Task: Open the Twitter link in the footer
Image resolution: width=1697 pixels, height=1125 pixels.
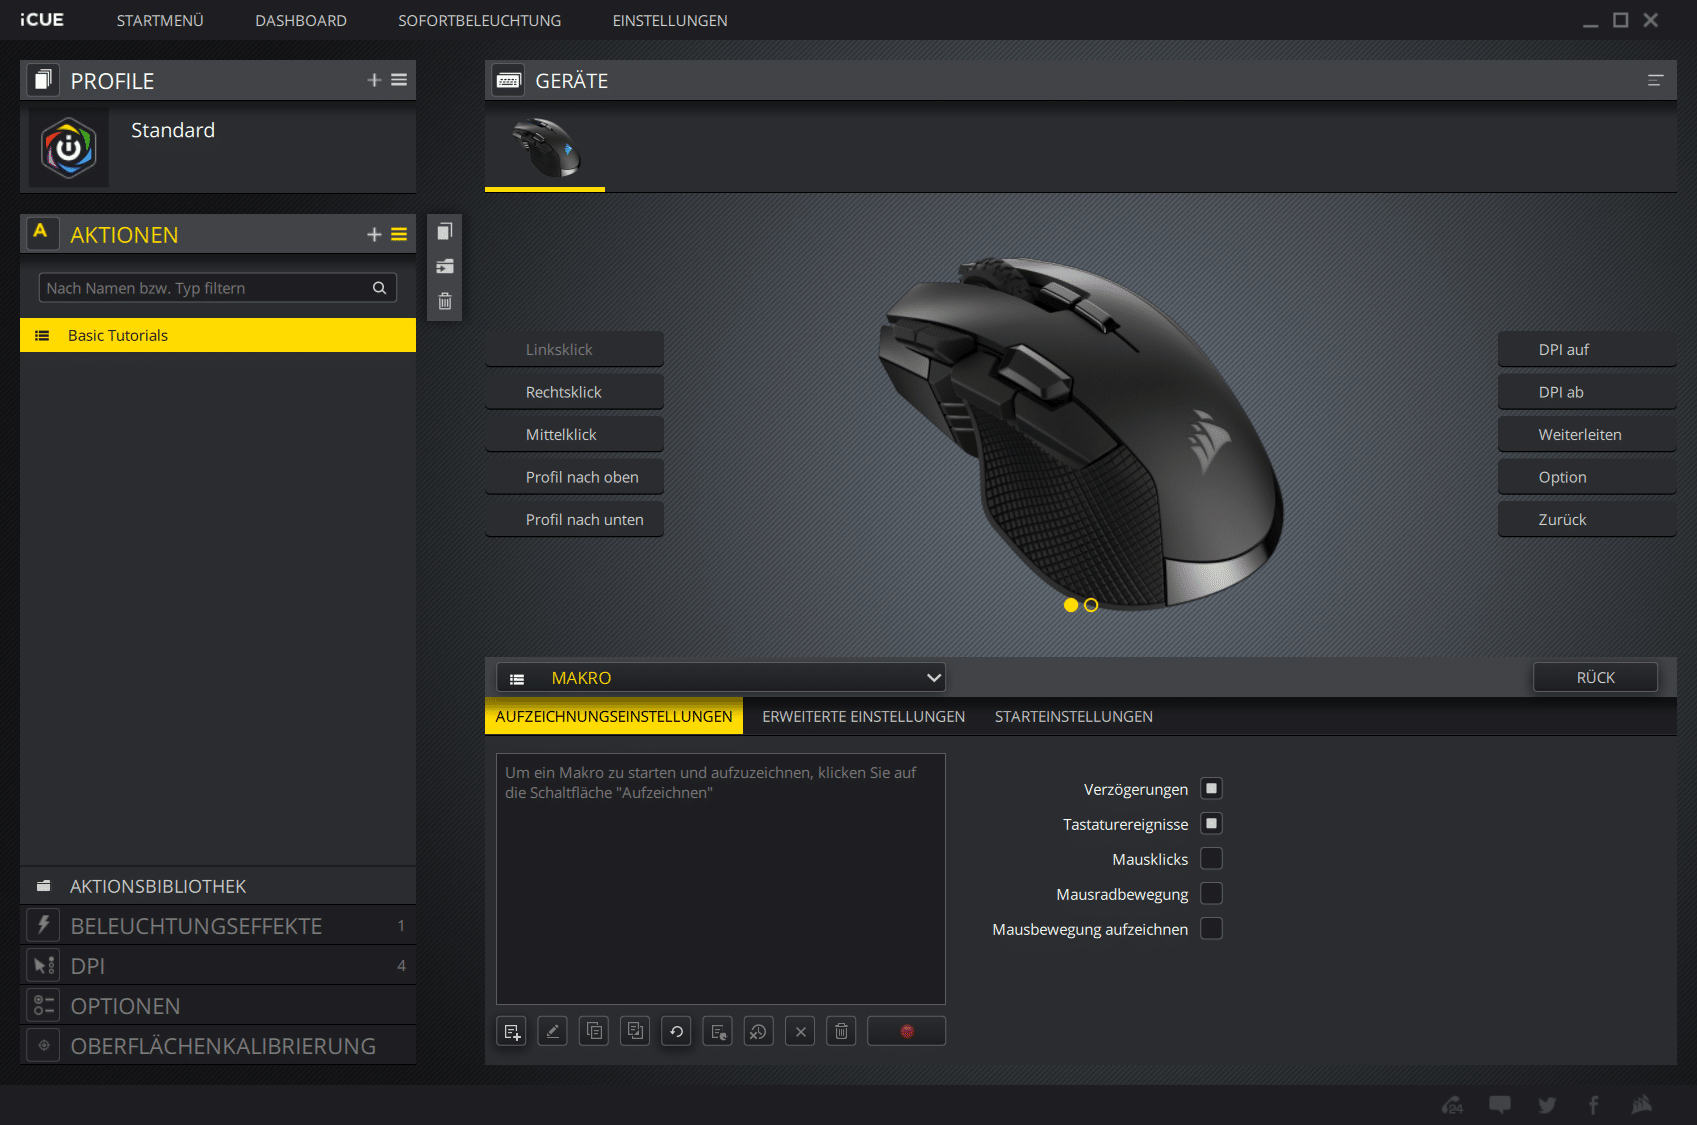Action: 1547,1105
